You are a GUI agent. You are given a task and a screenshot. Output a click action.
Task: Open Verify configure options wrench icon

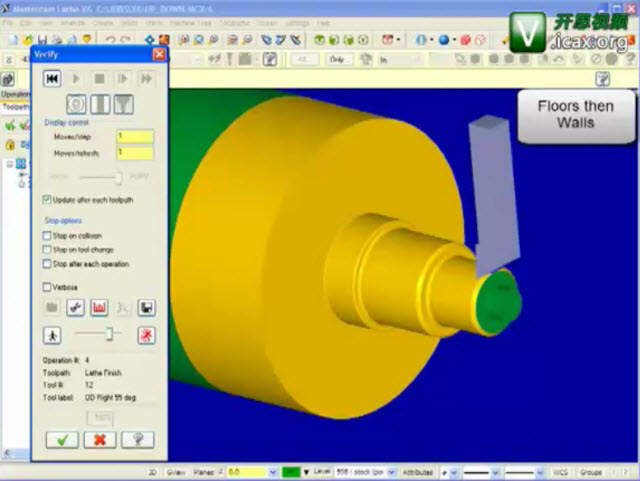point(76,307)
